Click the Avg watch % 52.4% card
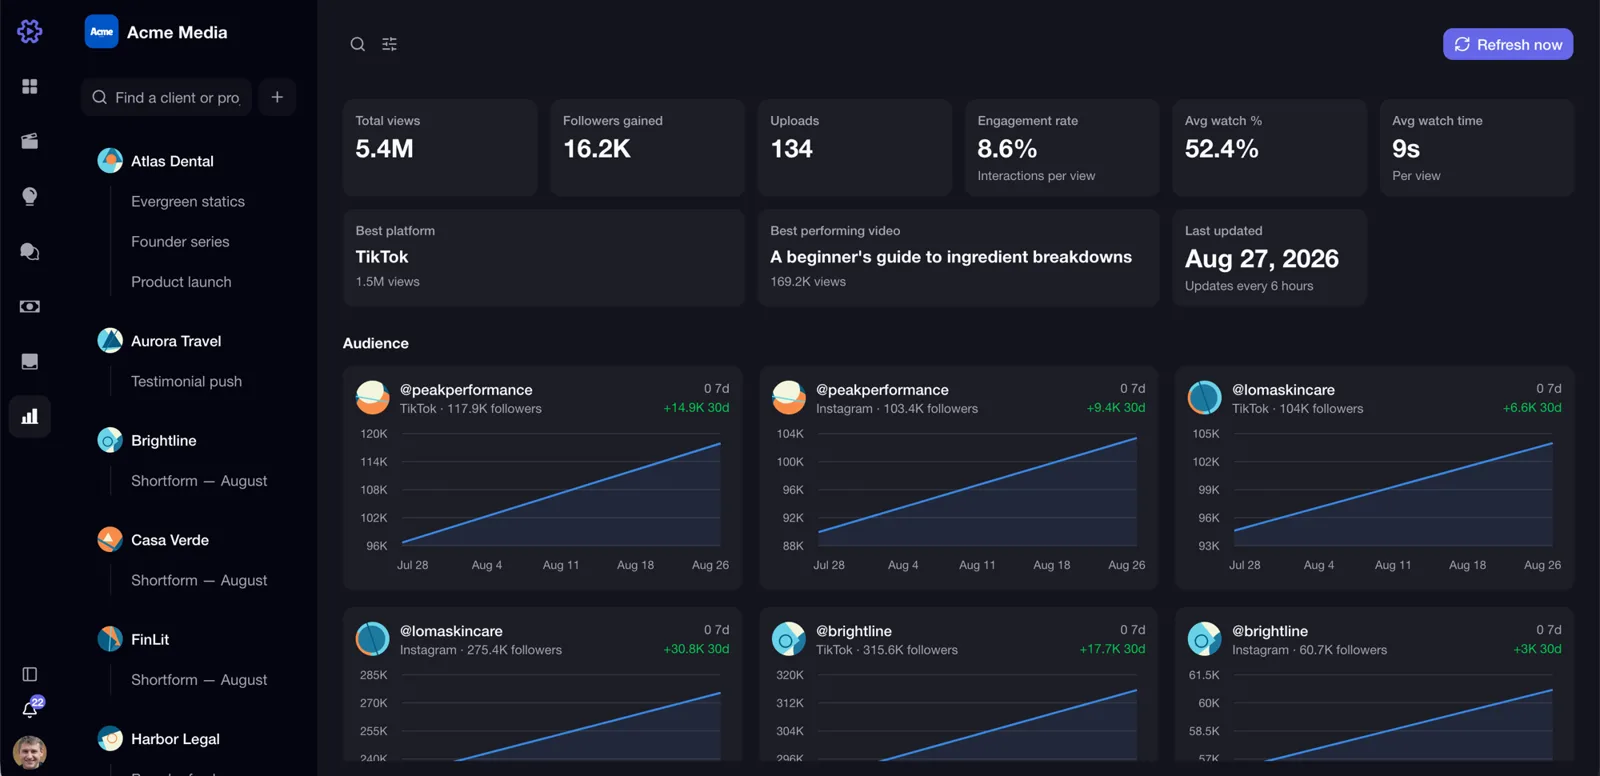 (x=1269, y=148)
